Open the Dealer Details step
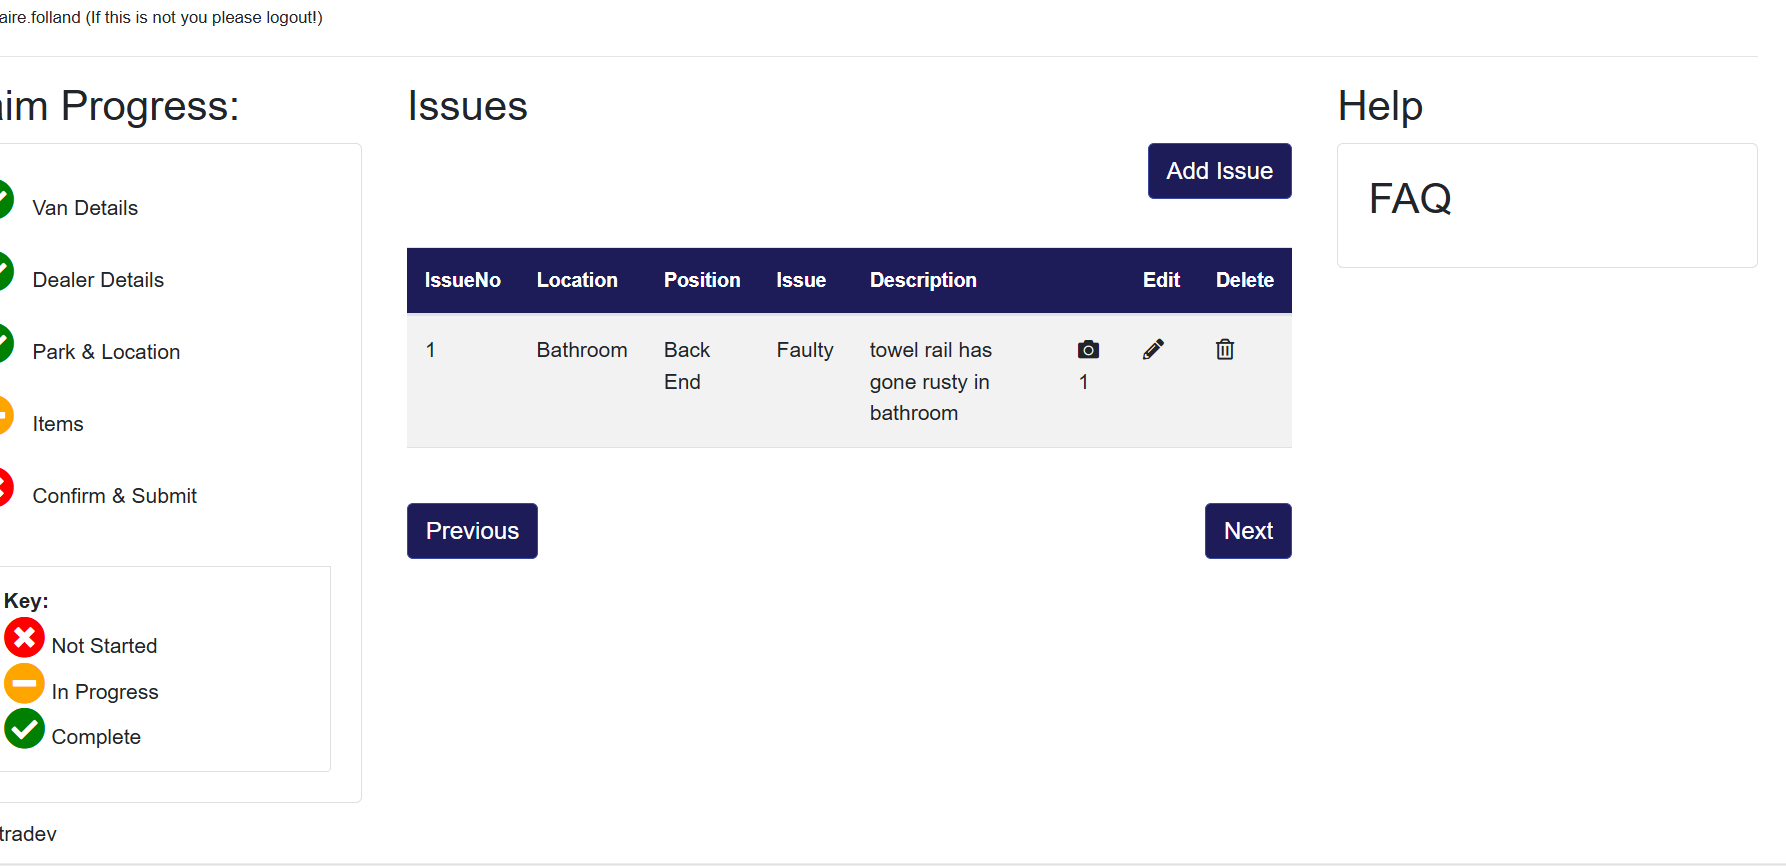This screenshot has height=866, width=1786. click(98, 280)
